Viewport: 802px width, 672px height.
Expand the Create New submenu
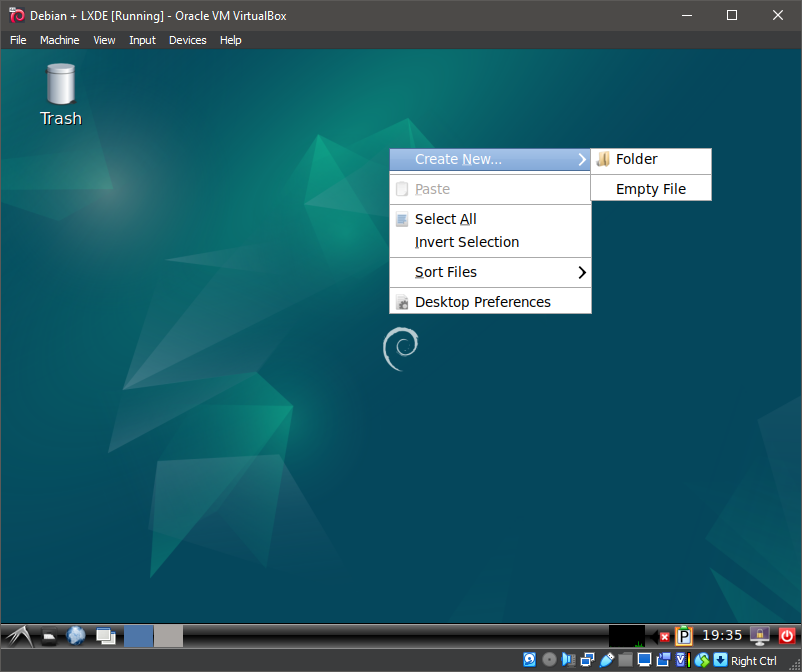coord(489,159)
